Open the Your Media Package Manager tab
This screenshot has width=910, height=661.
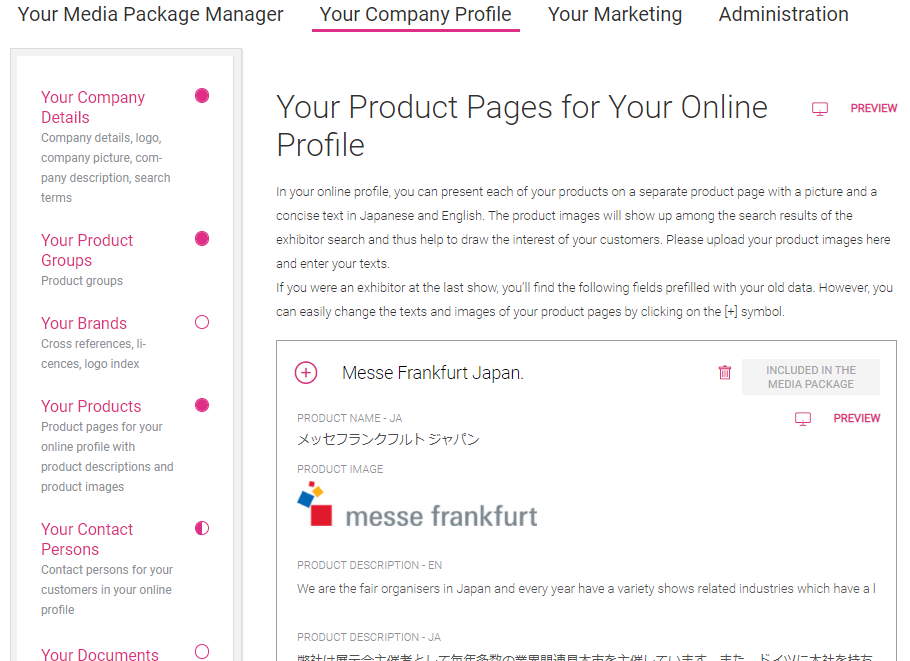[150, 14]
